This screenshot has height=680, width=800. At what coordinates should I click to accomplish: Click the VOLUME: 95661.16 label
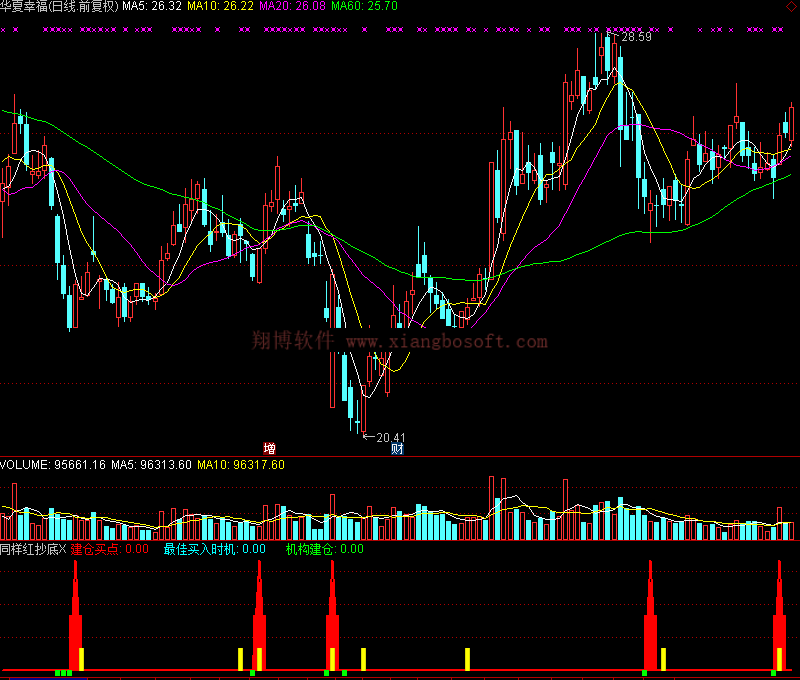[x=53, y=465]
